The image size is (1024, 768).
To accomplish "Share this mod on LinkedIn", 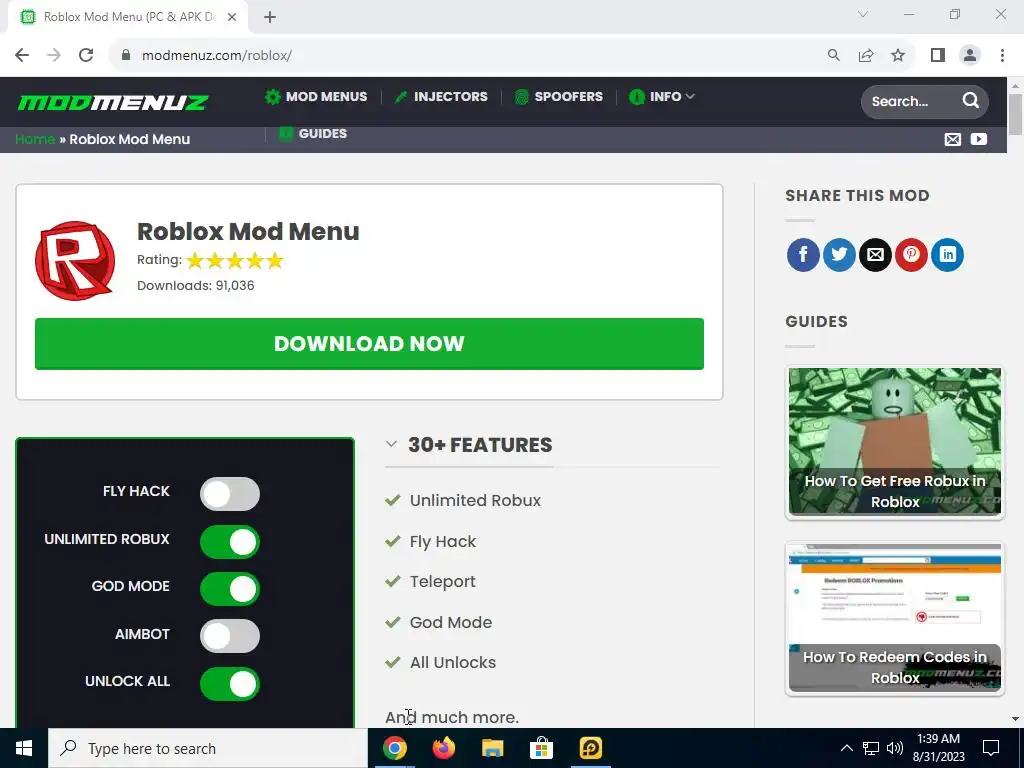I will pos(948,255).
